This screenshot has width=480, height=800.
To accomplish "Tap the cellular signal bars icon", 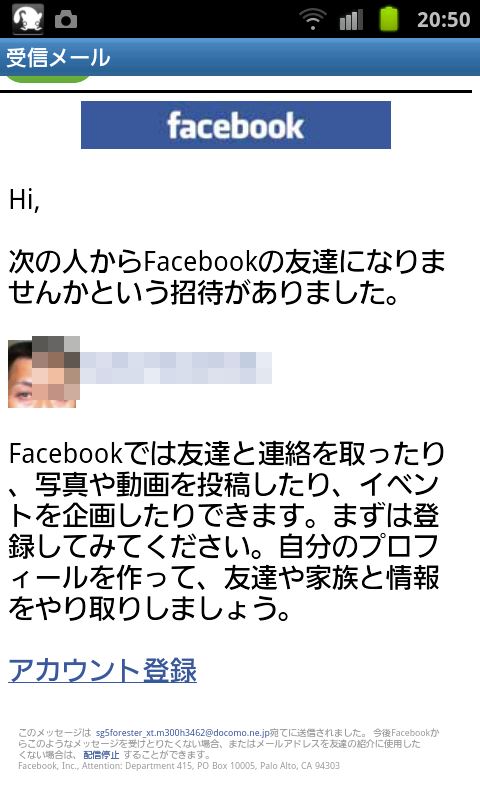I will [x=351, y=20].
